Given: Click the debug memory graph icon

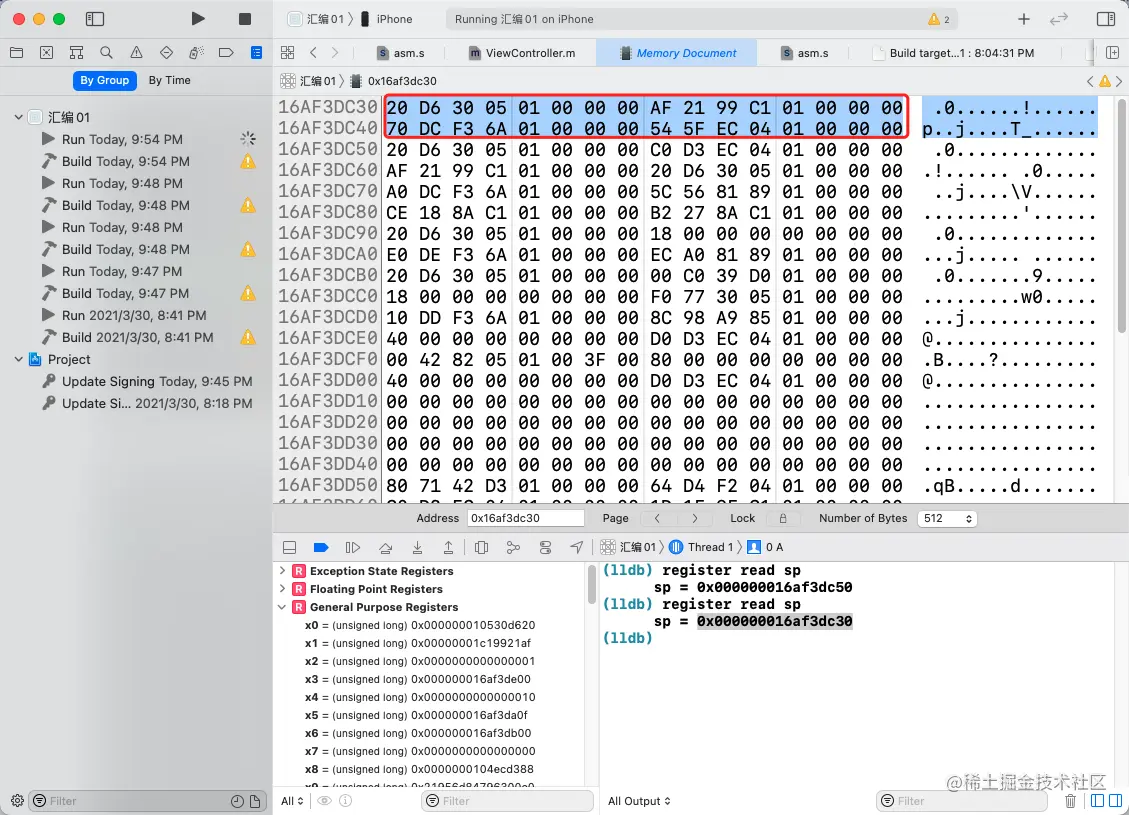Looking at the screenshot, I should click(513, 547).
